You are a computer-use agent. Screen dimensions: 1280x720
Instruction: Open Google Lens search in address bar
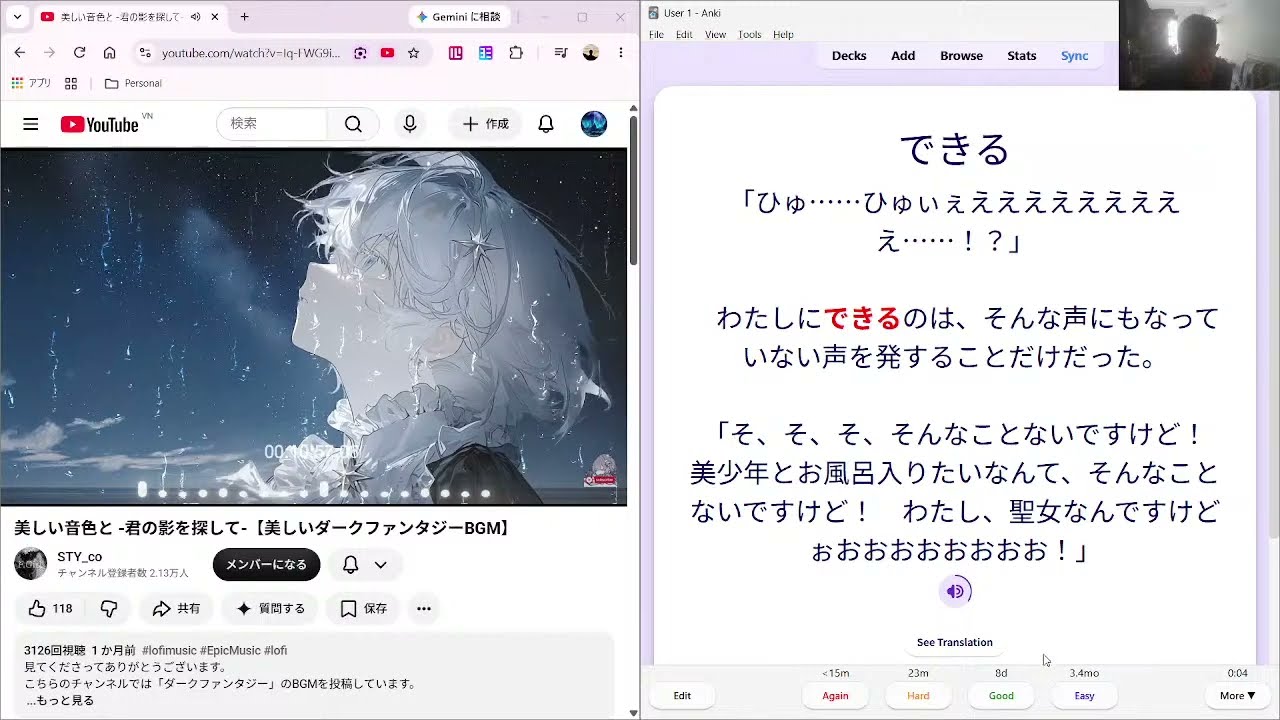coord(360,53)
